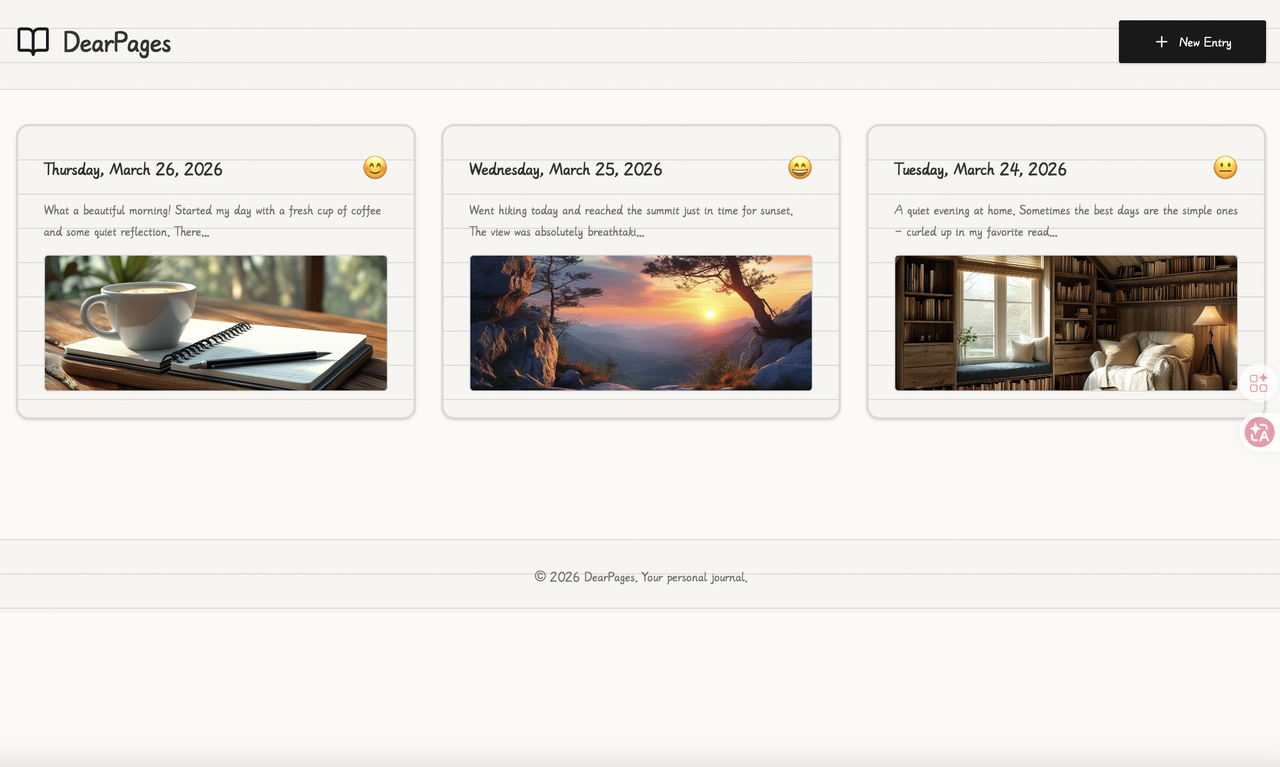
Task: Open the Tuesday, March 24, 2026 entry heading
Action: [x=980, y=170]
